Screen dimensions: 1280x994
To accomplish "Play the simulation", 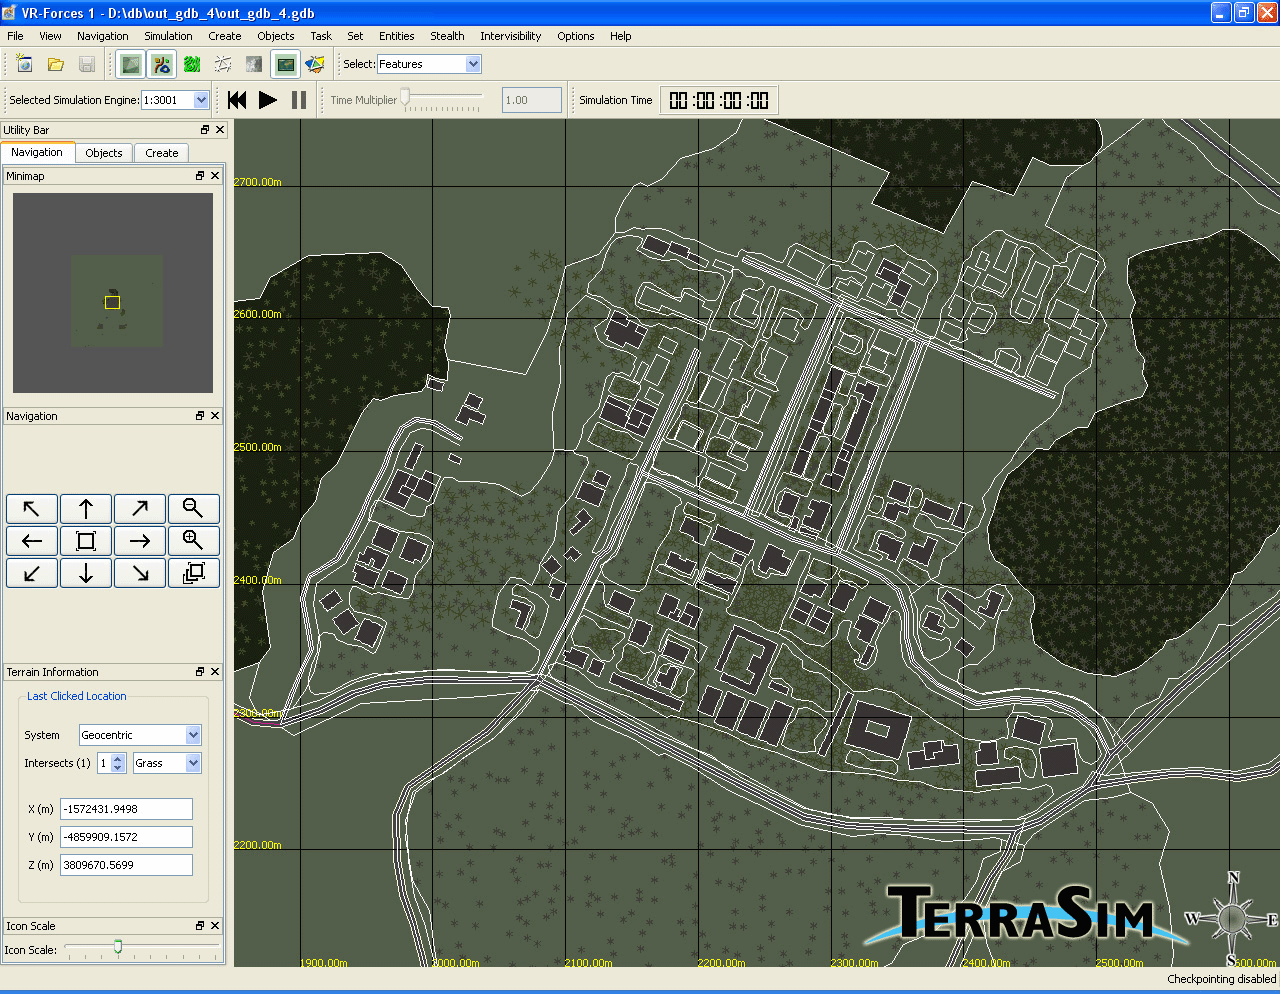I will tap(268, 100).
